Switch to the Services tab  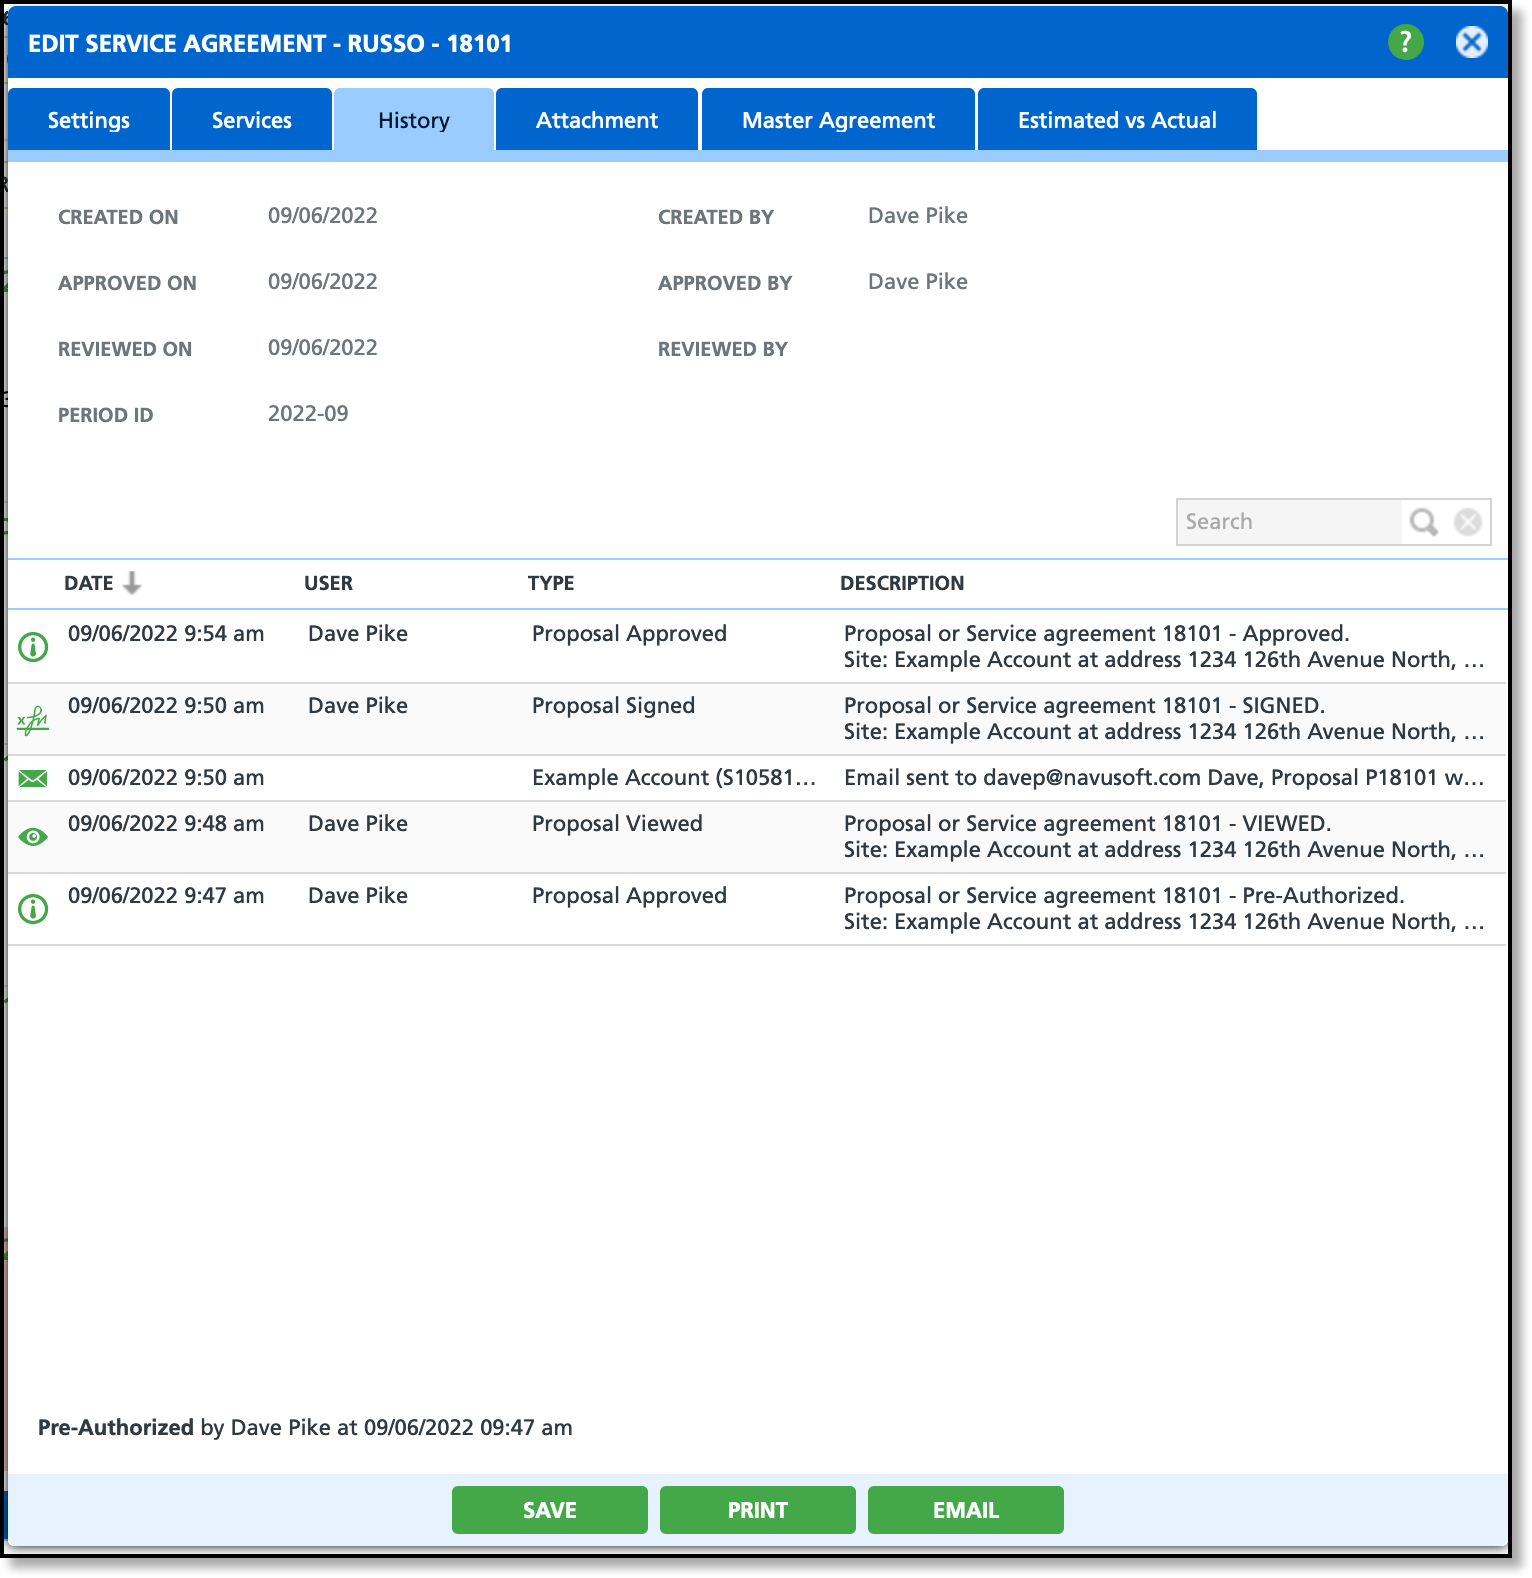[x=252, y=120]
